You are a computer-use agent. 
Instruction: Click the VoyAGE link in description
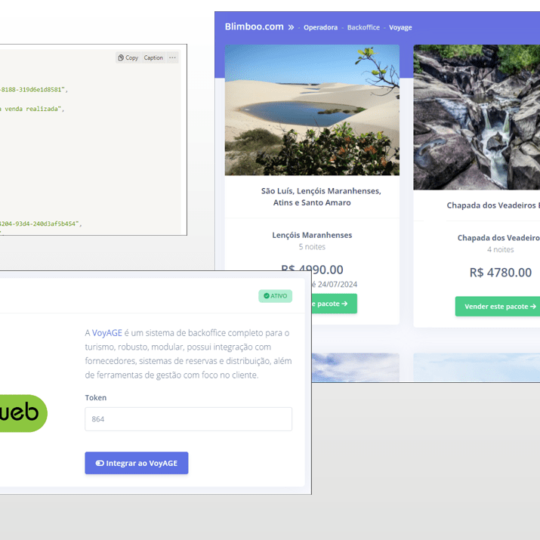107,333
